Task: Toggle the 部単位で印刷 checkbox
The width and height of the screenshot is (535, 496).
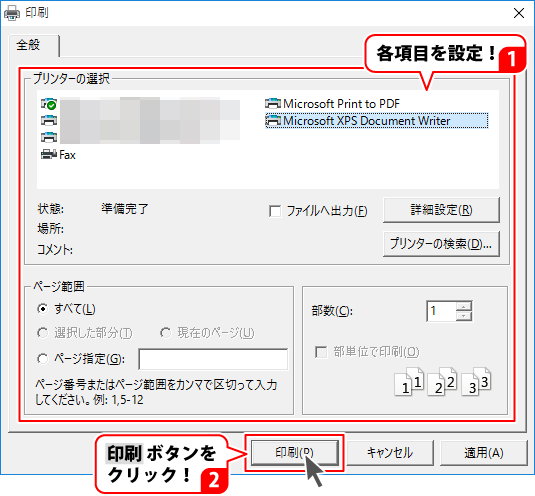Action: pos(321,352)
